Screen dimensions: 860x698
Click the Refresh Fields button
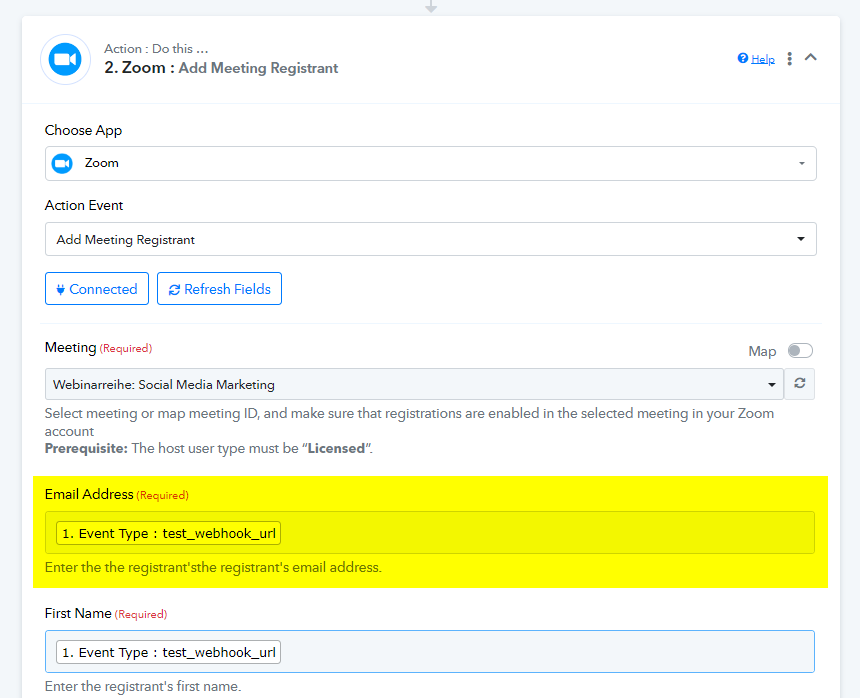click(x=219, y=288)
